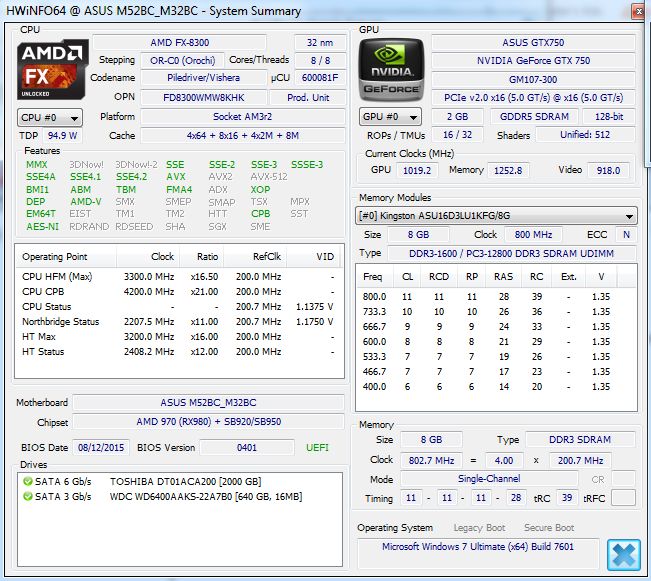Image resolution: width=651 pixels, height=581 pixels.
Task: Click the memory clock 802.7 MHz field
Action: pyautogui.click(x=431, y=461)
